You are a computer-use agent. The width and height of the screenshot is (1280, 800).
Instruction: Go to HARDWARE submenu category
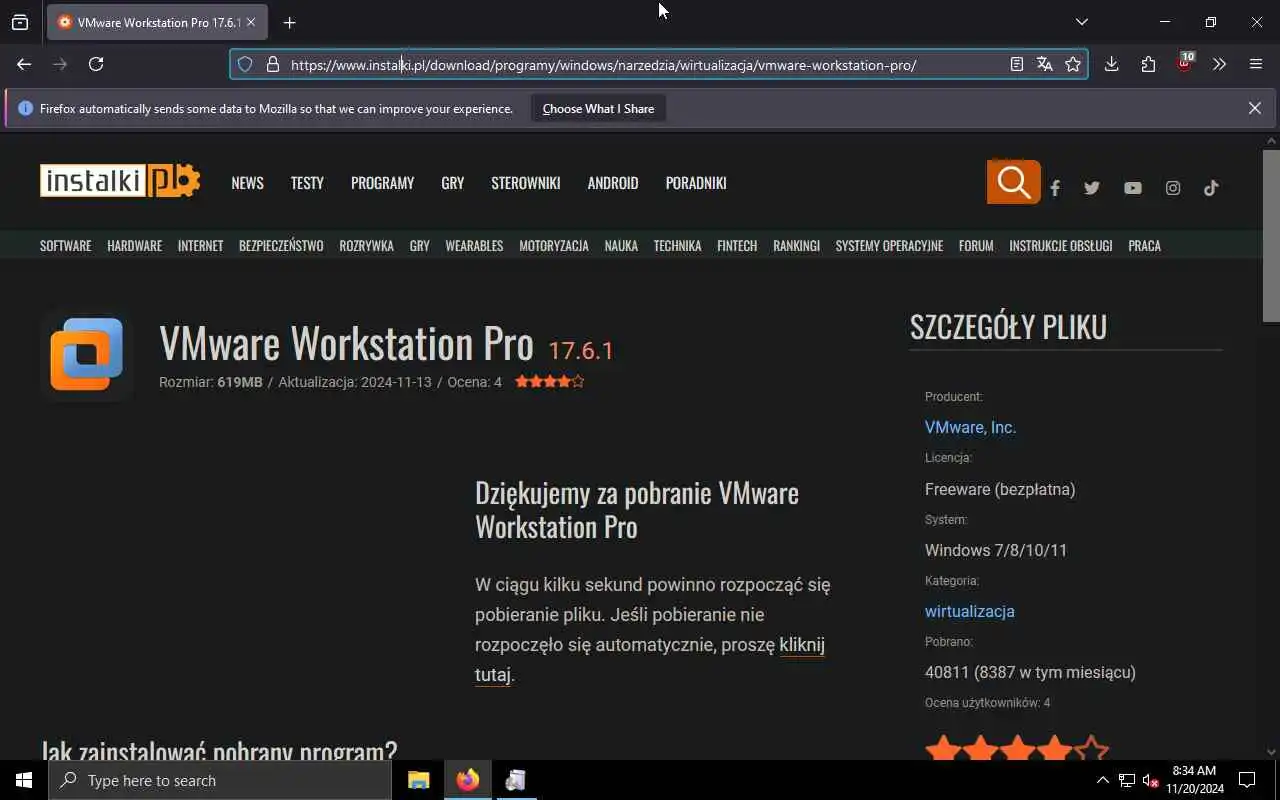tap(134, 246)
